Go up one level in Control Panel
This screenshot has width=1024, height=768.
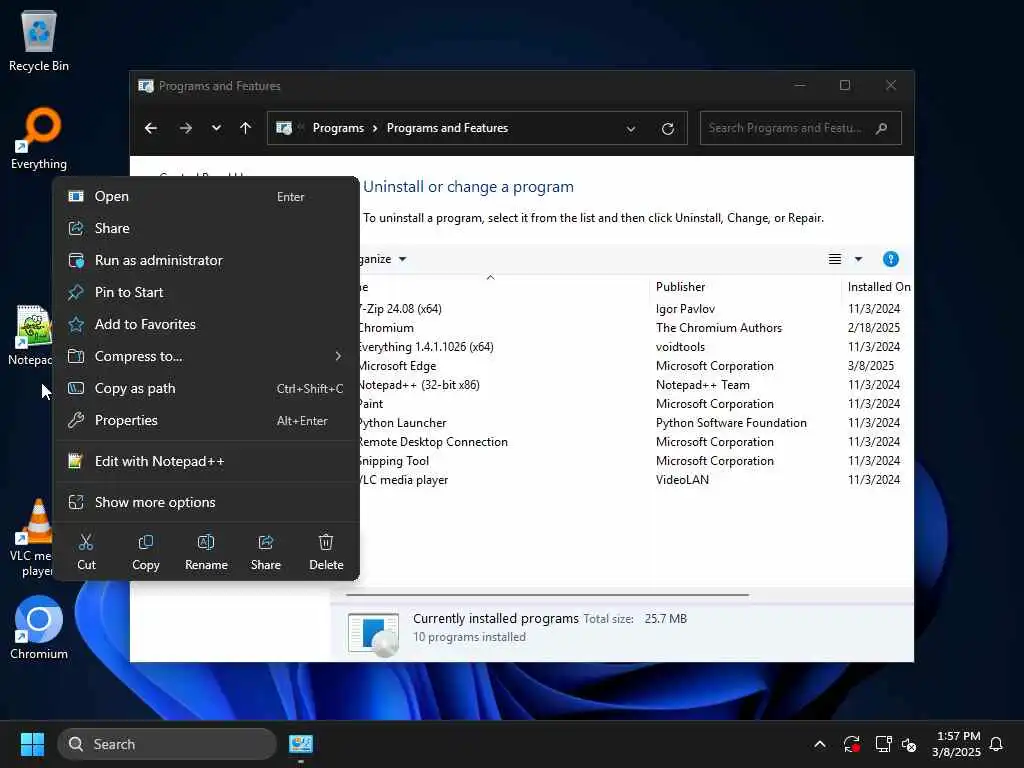246,128
